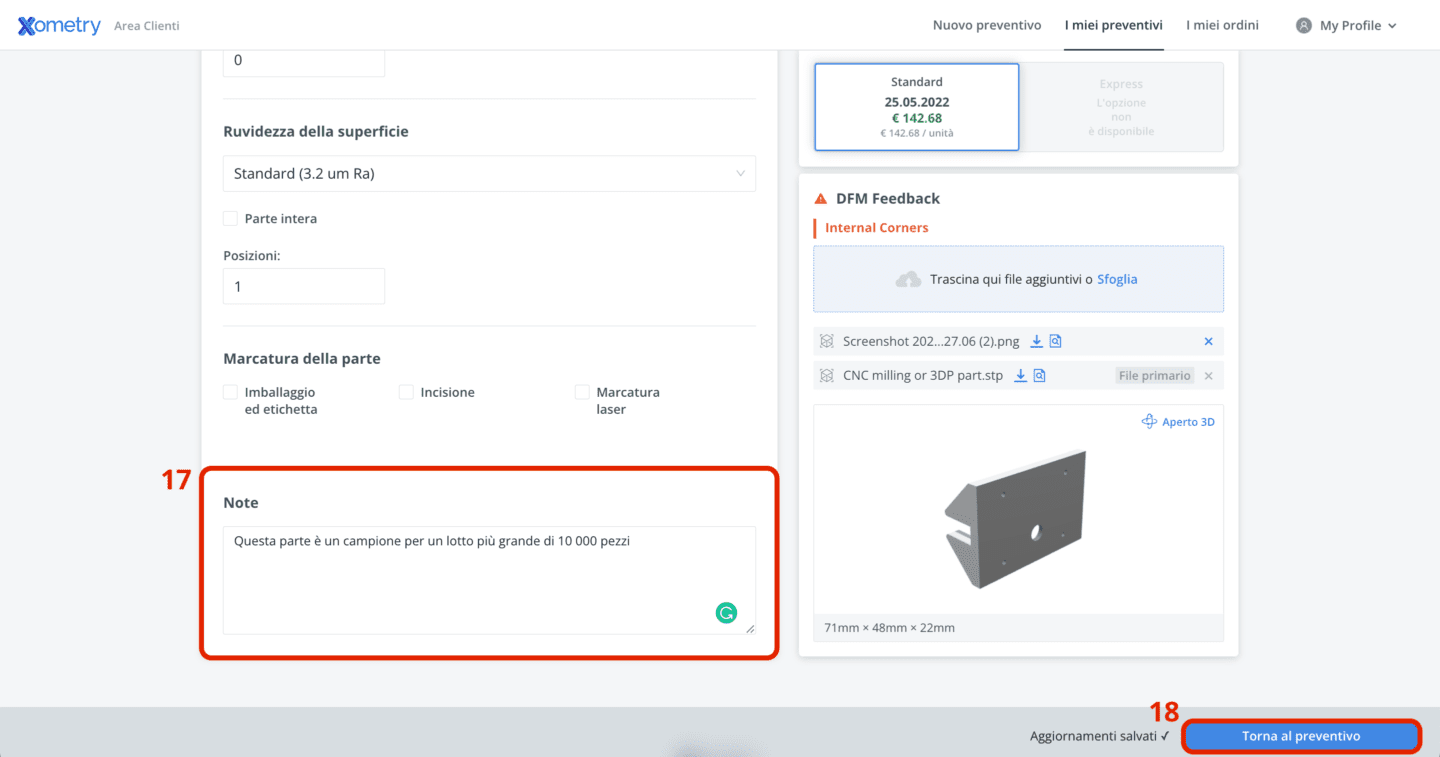1440x757 pixels.
Task: Go to Nuovo preventivo tab
Action: 987,25
